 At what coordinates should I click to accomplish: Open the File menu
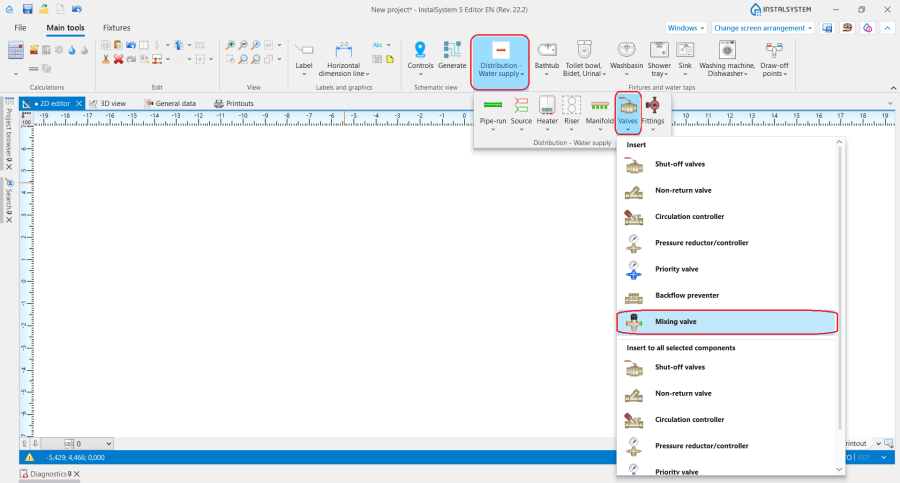[x=20, y=28]
